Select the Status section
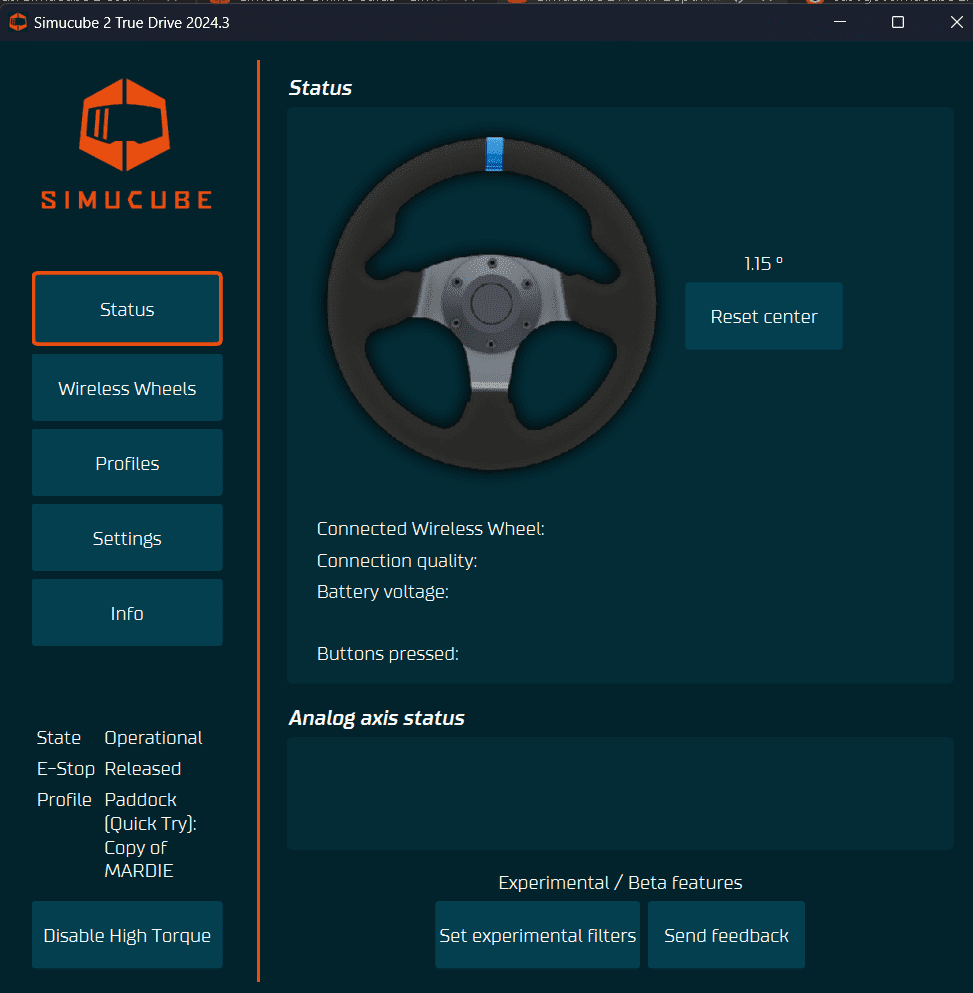 pyautogui.click(x=126, y=309)
